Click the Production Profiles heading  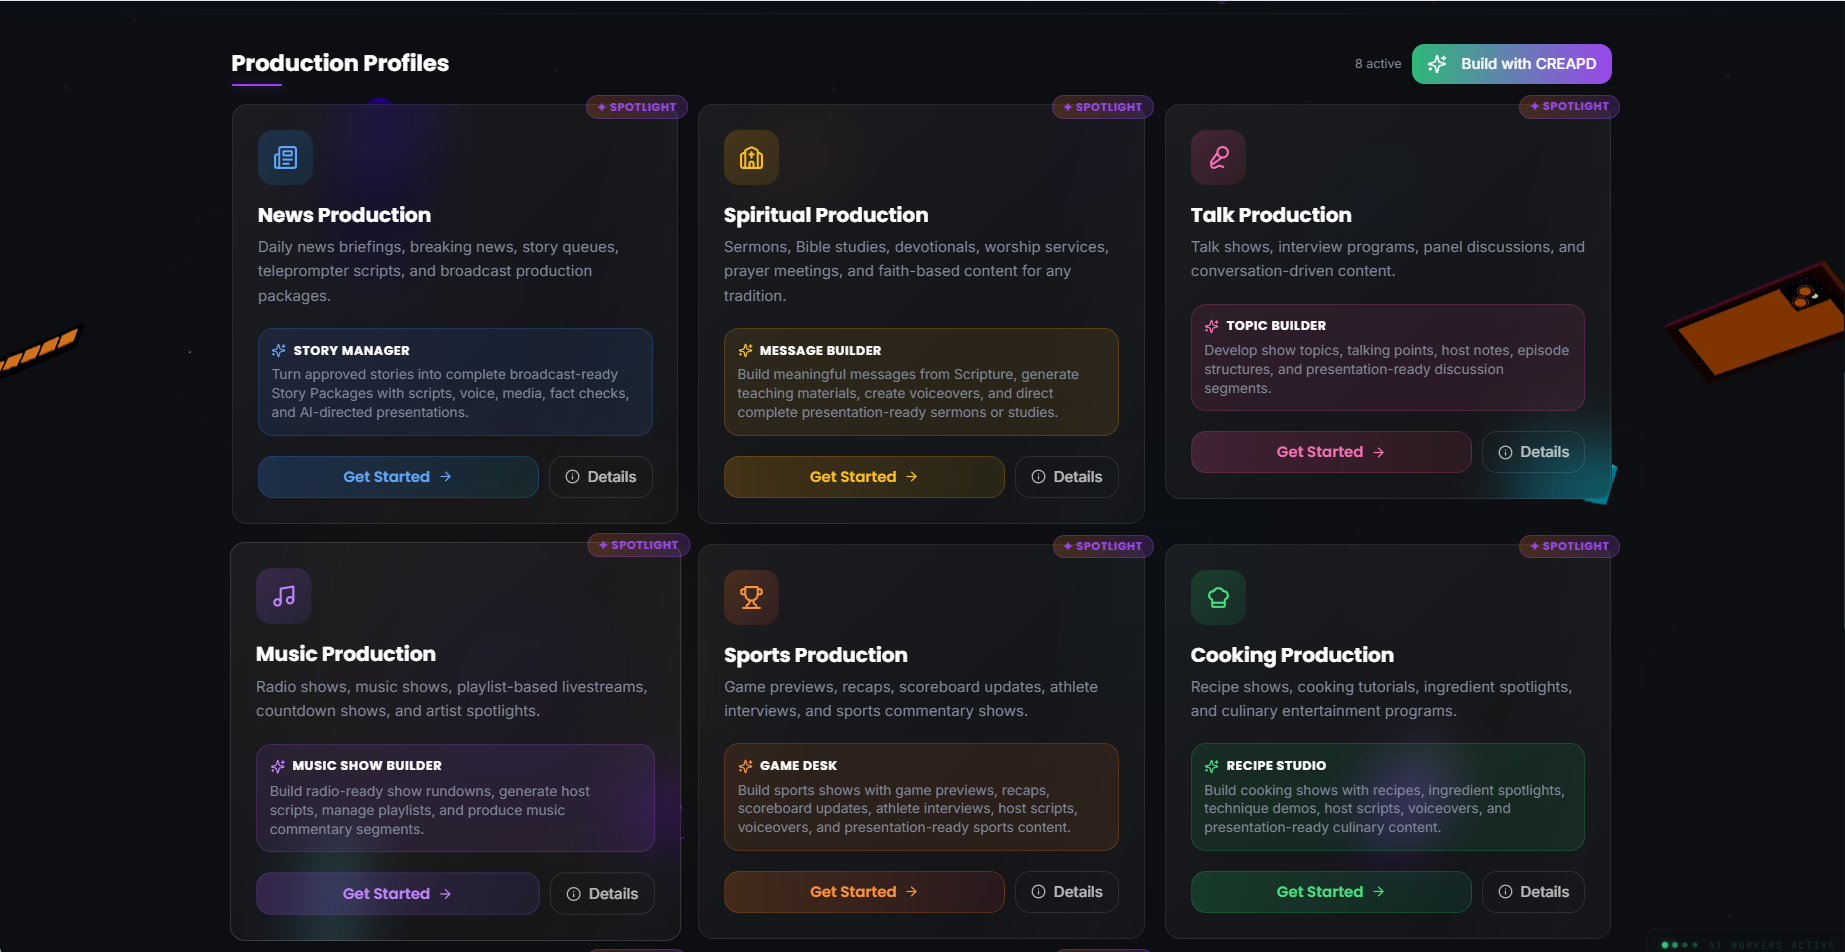click(340, 63)
